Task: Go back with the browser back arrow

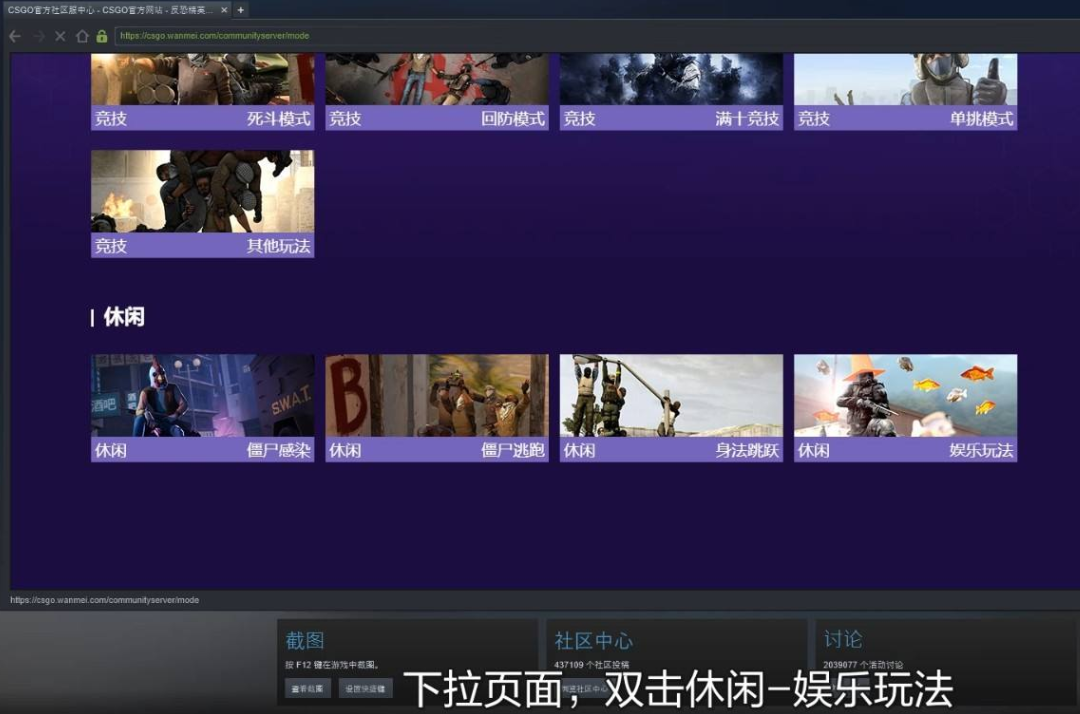Action: [15, 36]
